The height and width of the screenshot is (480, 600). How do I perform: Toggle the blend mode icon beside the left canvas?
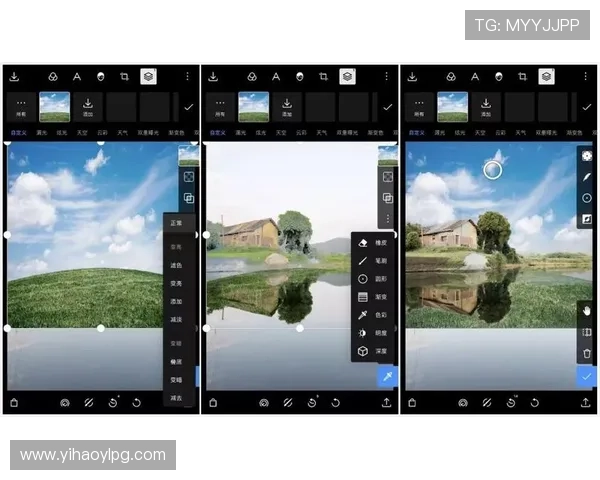(188, 198)
